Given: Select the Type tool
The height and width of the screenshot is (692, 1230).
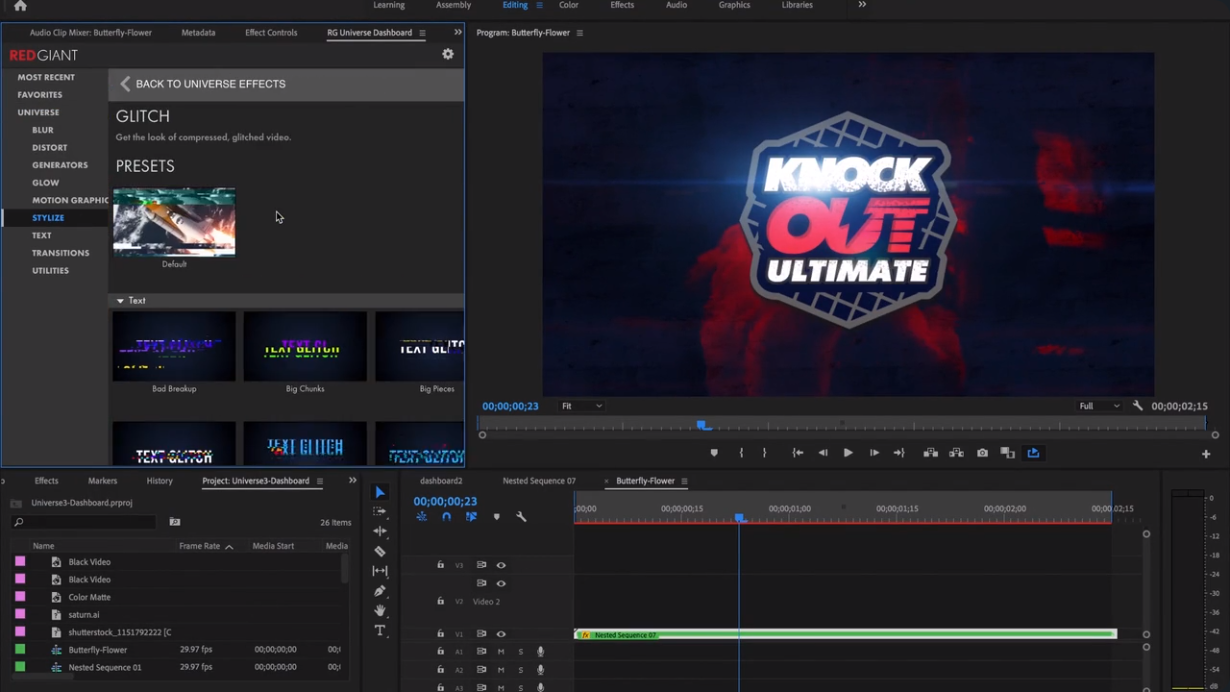Looking at the screenshot, I should [380, 631].
